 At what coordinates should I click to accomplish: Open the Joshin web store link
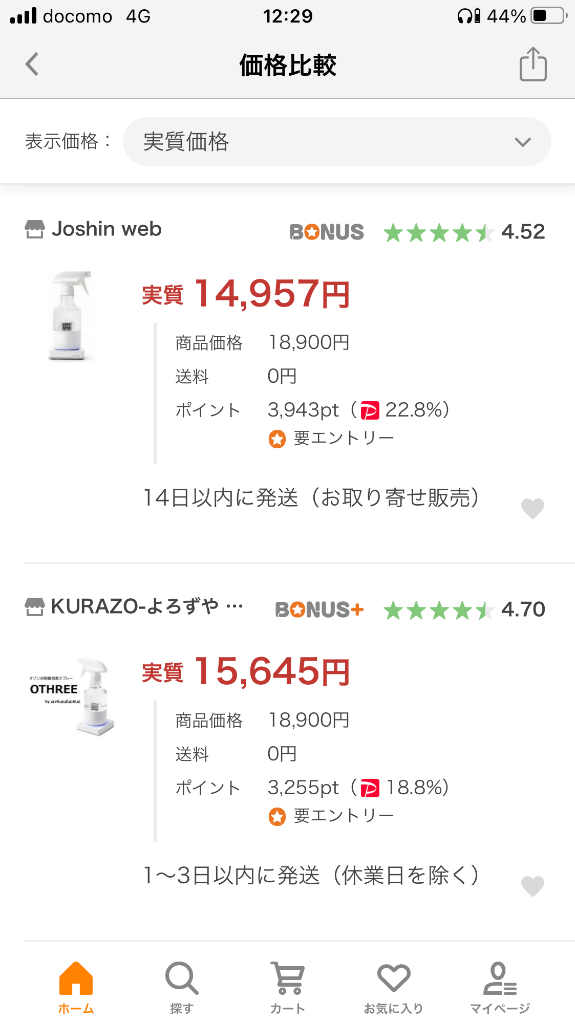pos(107,229)
